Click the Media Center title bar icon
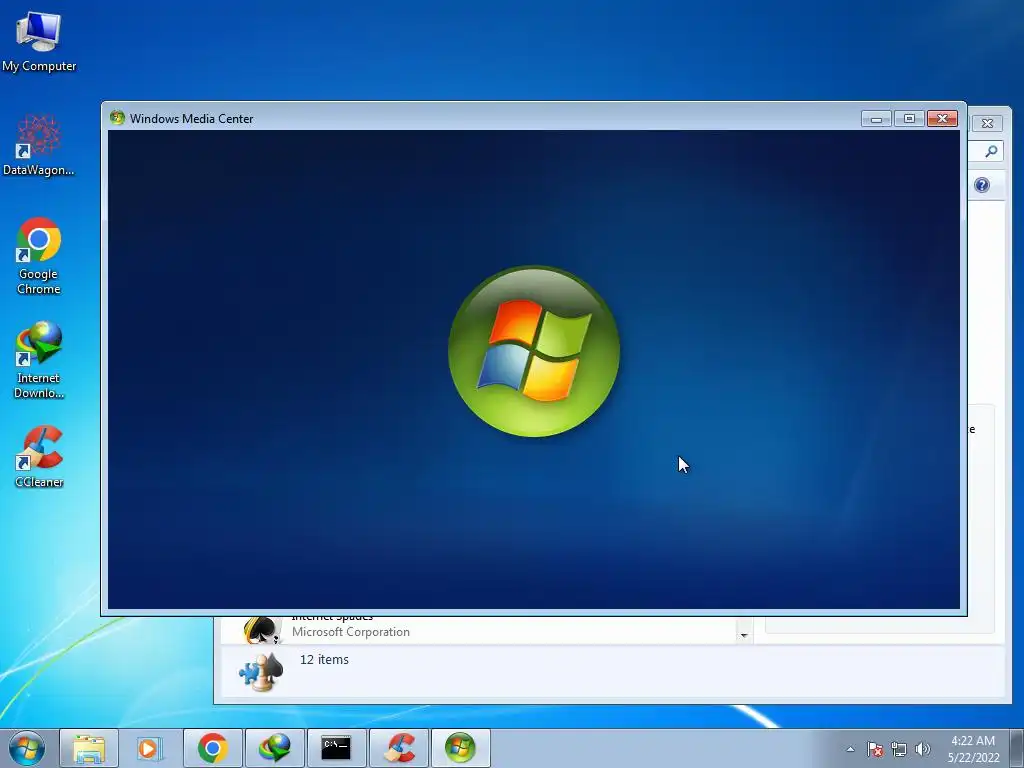This screenshot has height=768, width=1024. pyautogui.click(x=118, y=118)
